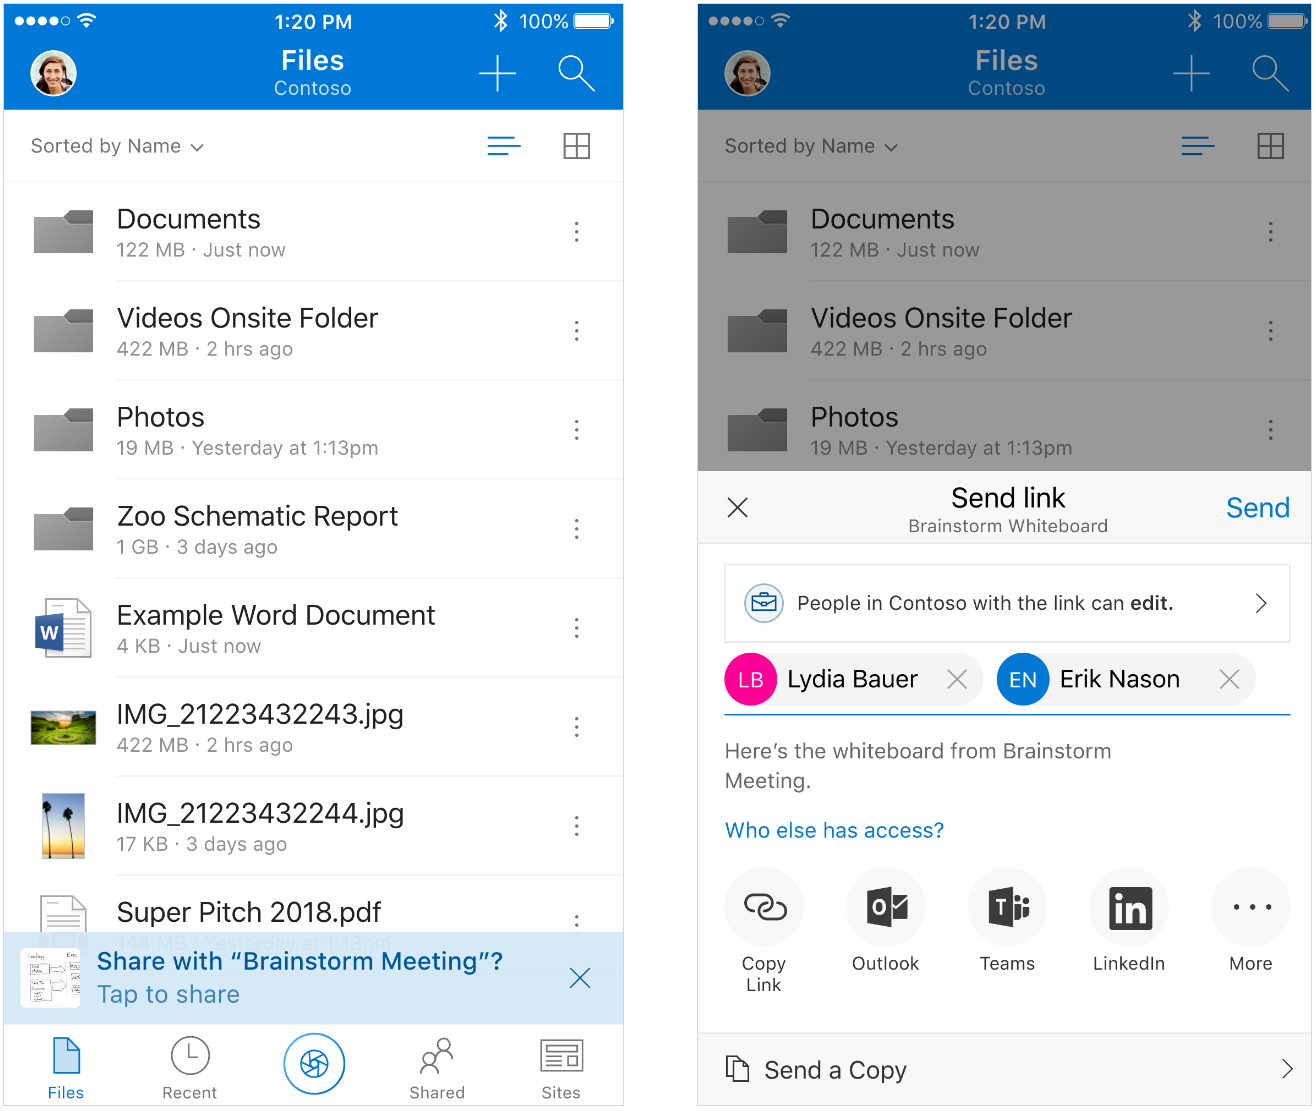Open the camera scan icon in bottom navigation
This screenshot has width=1316, height=1111.
click(314, 1065)
